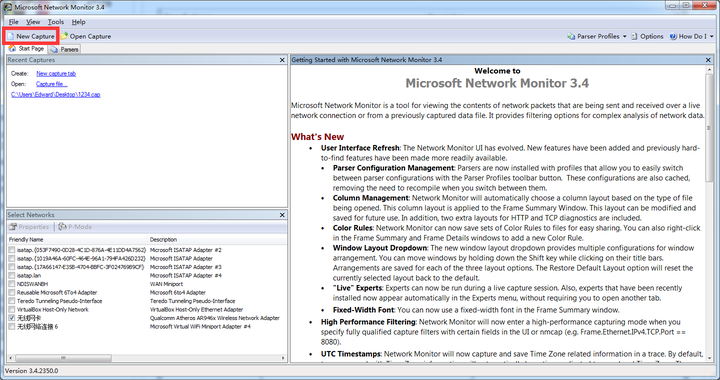
Task: Click the Getting Started vertical scrollbar thumb
Action: (709, 128)
